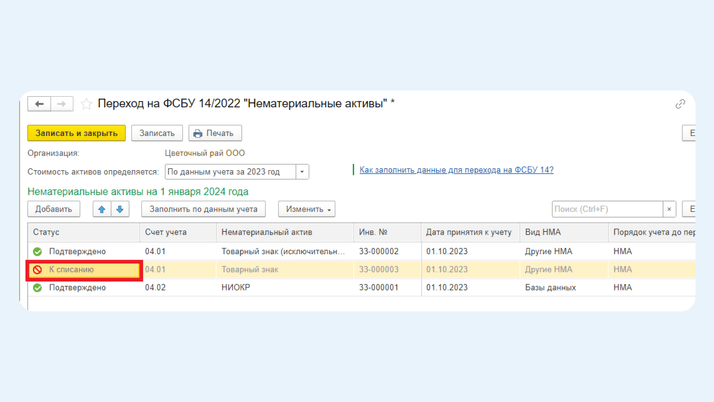714x402 pixels.
Task: Sort by Счет учета column header
Action: [x=178, y=232]
